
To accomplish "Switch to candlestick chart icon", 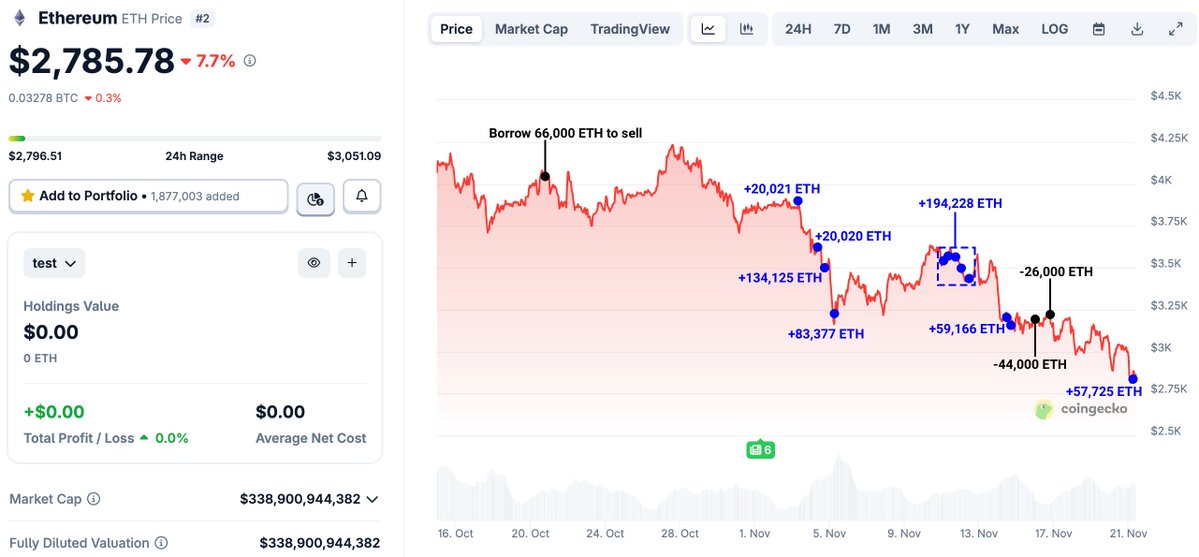I will pyautogui.click(x=747, y=29).
